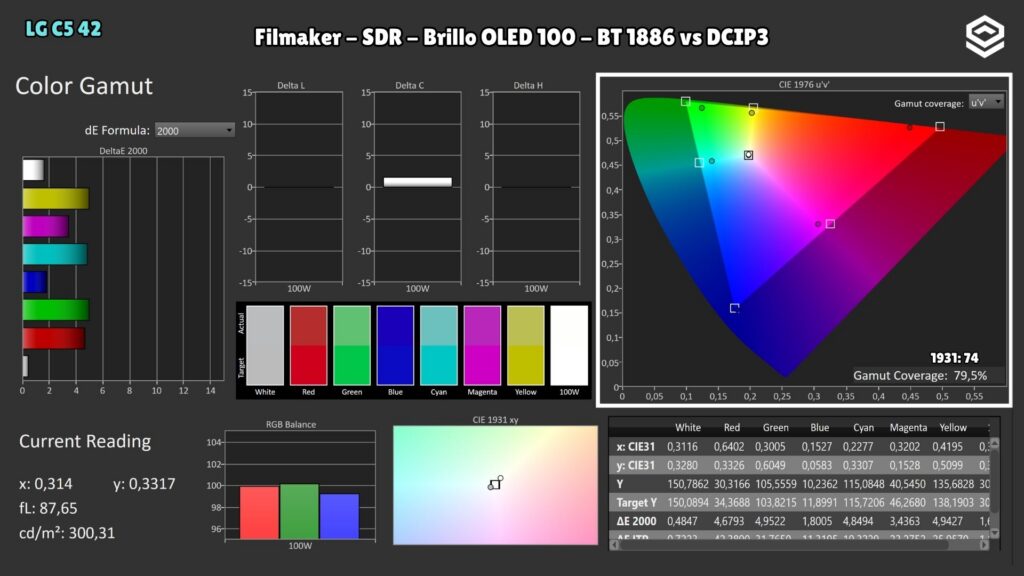The image size is (1024, 576).
Task: Click the cell value 0,4847
Action: pyautogui.click(x=682, y=521)
